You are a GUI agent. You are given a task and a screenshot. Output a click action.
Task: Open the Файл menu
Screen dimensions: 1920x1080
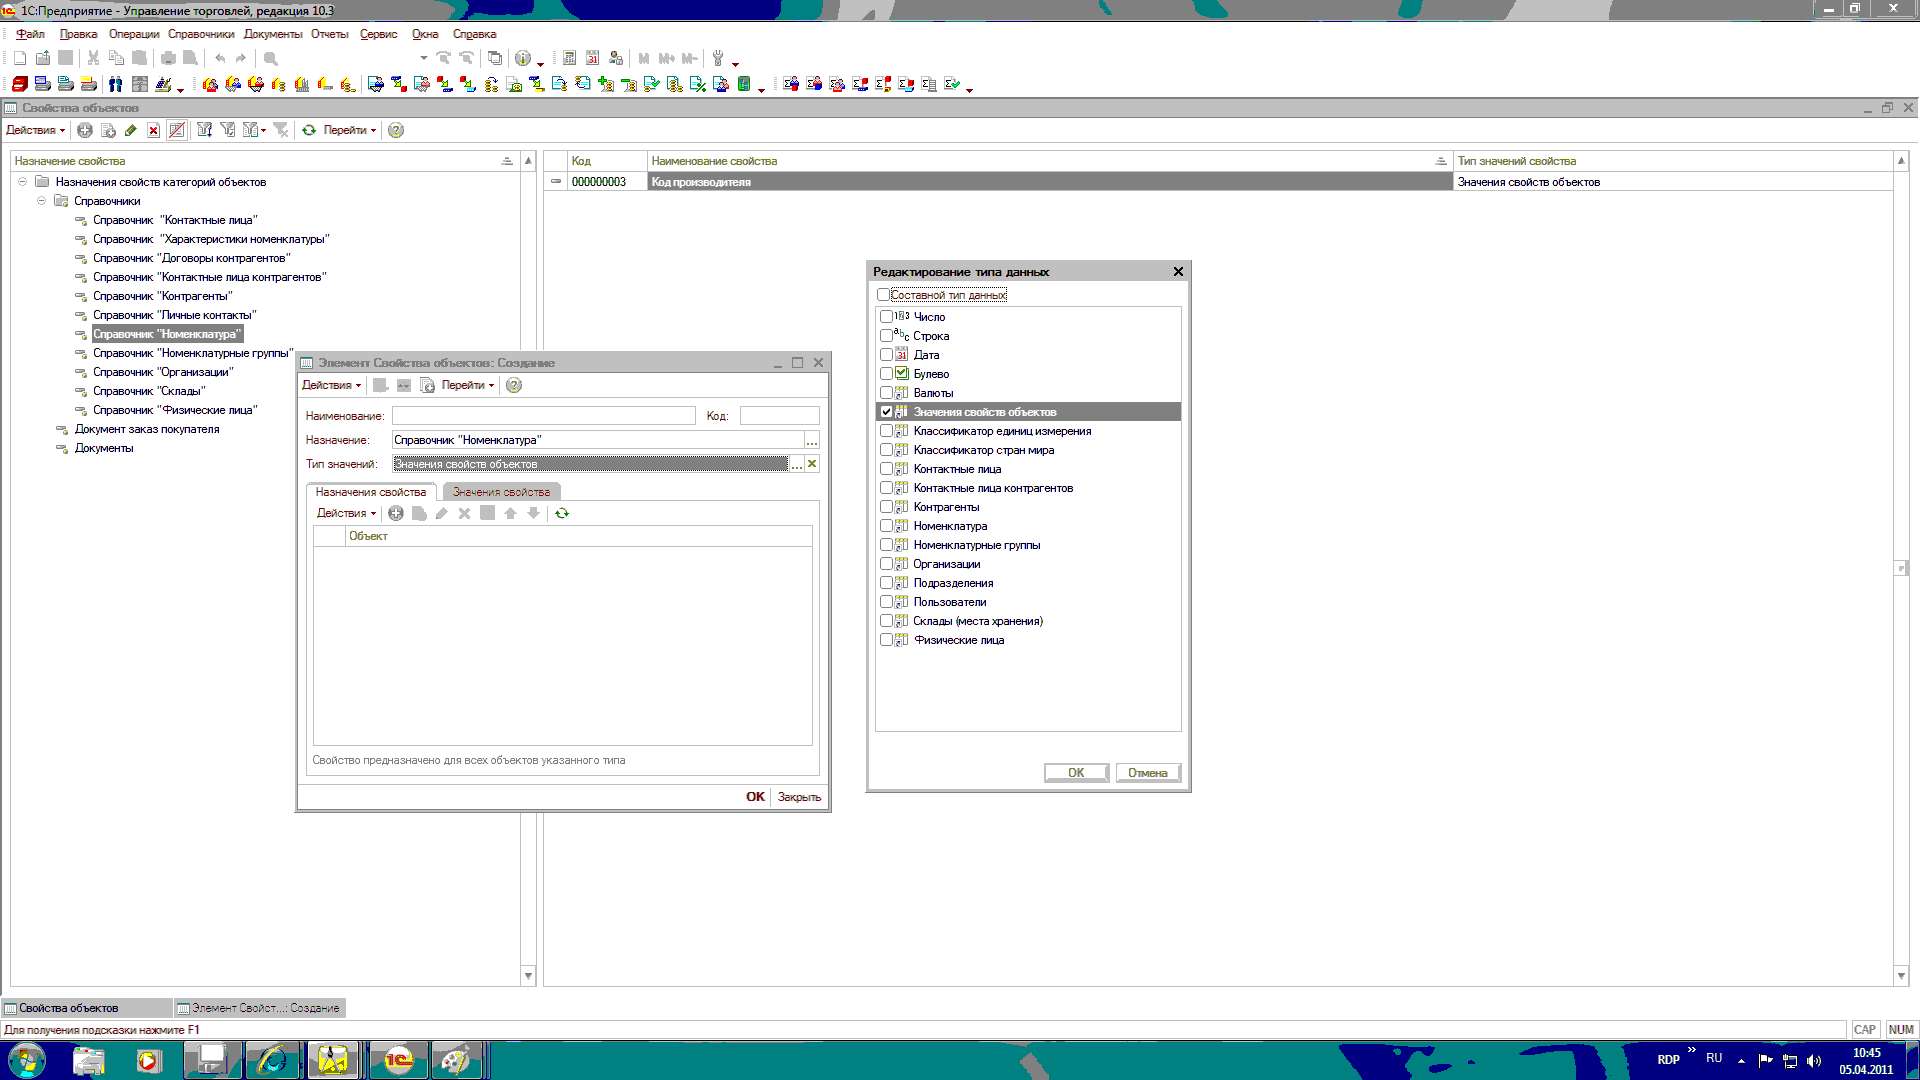click(x=30, y=34)
